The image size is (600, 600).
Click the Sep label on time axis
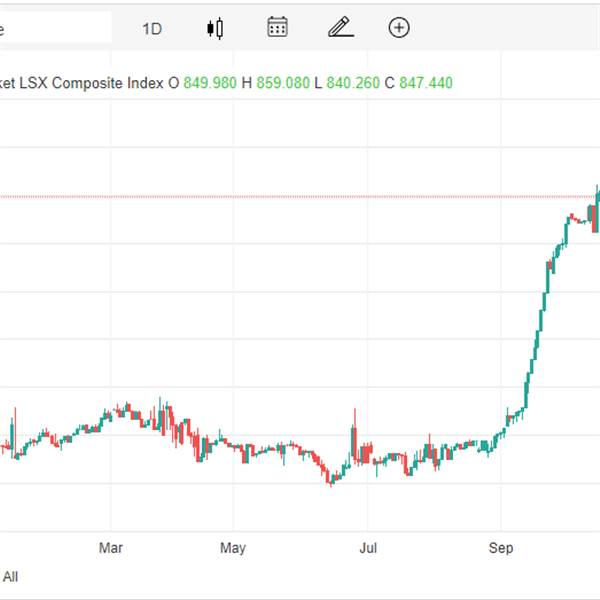(501, 548)
